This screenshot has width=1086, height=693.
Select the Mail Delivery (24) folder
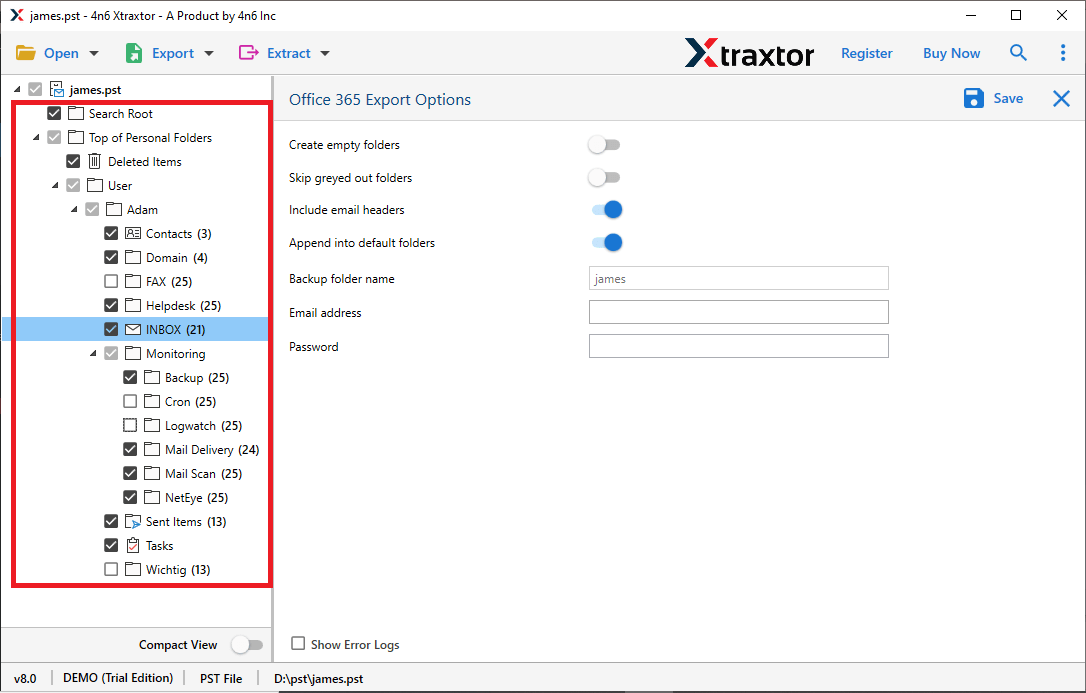[x=212, y=449]
